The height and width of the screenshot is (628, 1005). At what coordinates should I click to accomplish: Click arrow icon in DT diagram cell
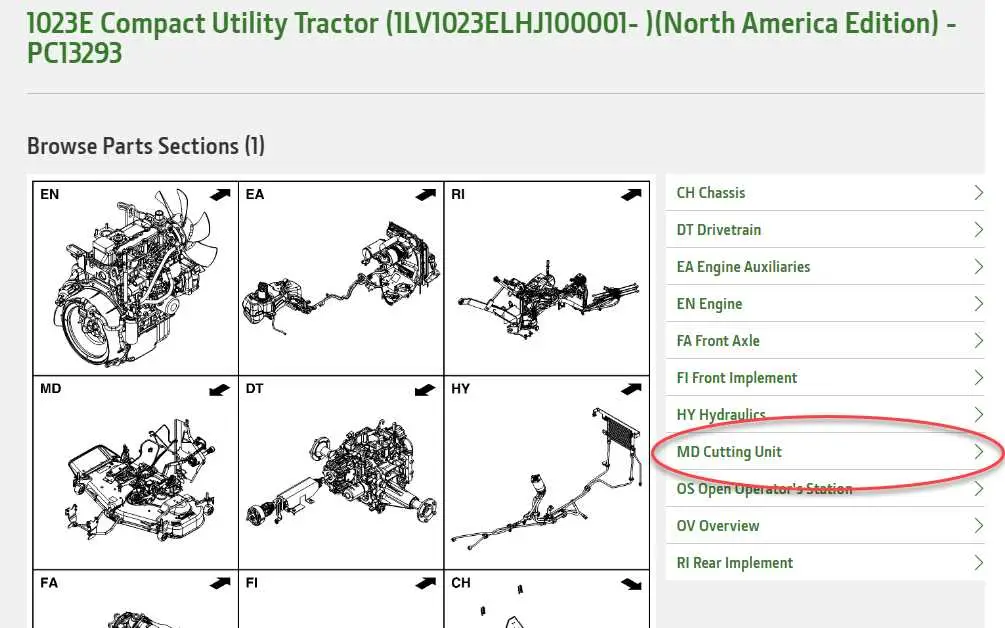(425, 390)
